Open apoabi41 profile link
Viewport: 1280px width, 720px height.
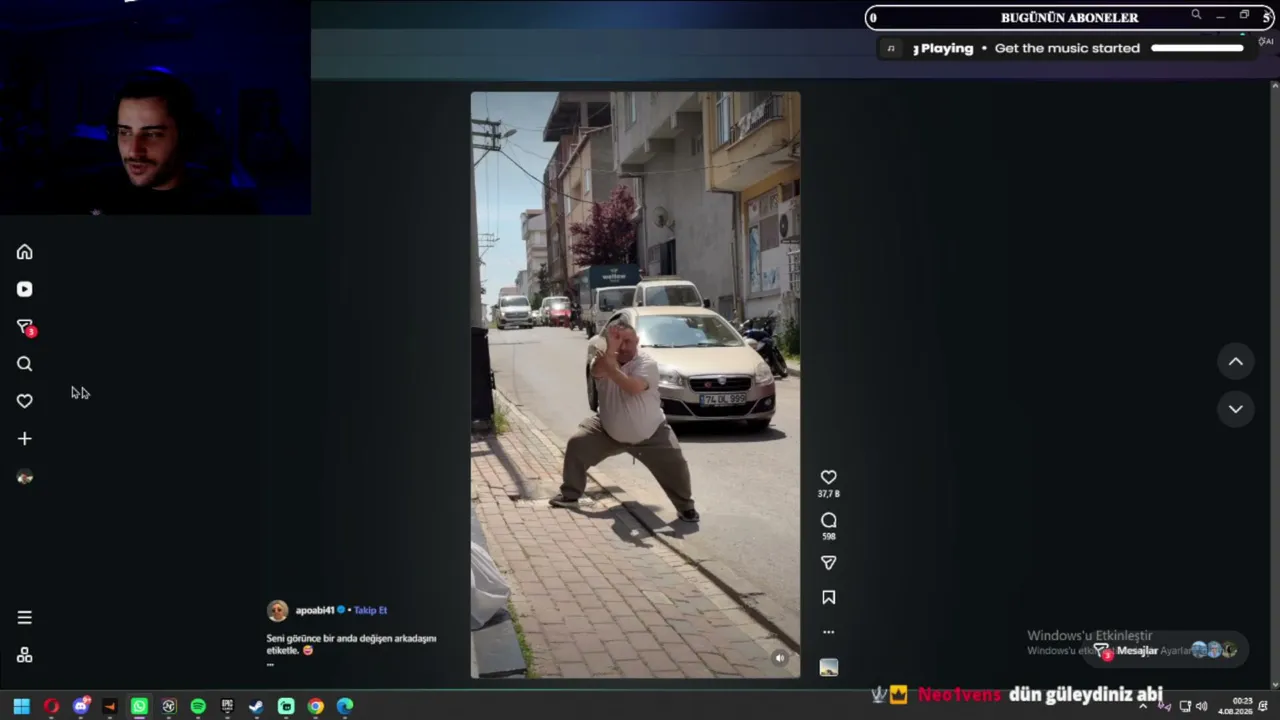(x=315, y=610)
